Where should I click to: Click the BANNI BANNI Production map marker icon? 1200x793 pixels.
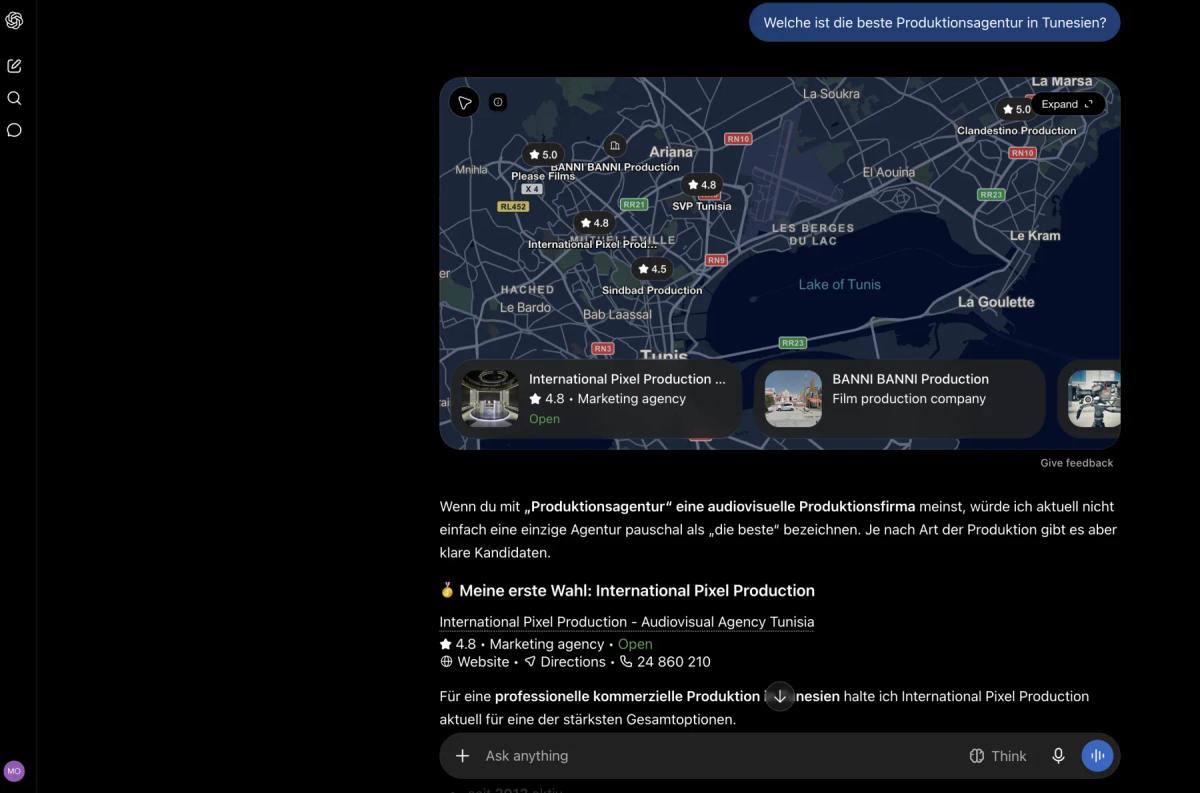[615, 145]
